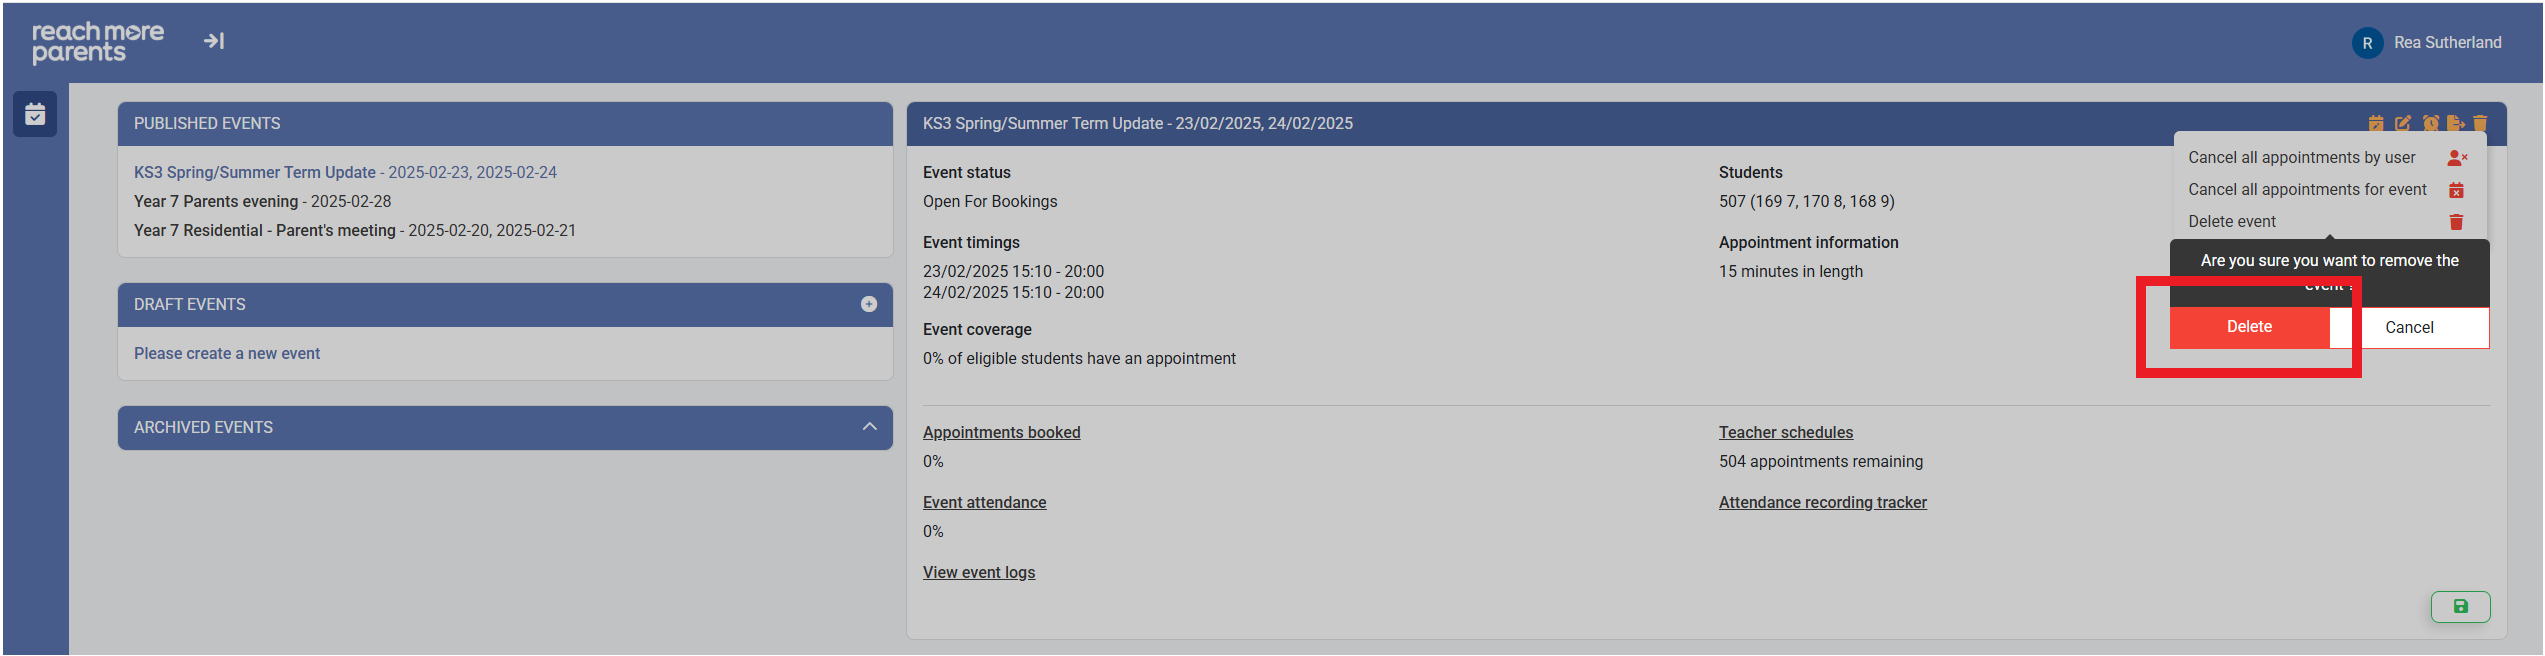Click the pencil edit event icon
This screenshot has width=2545, height=656.
[x=2403, y=123]
